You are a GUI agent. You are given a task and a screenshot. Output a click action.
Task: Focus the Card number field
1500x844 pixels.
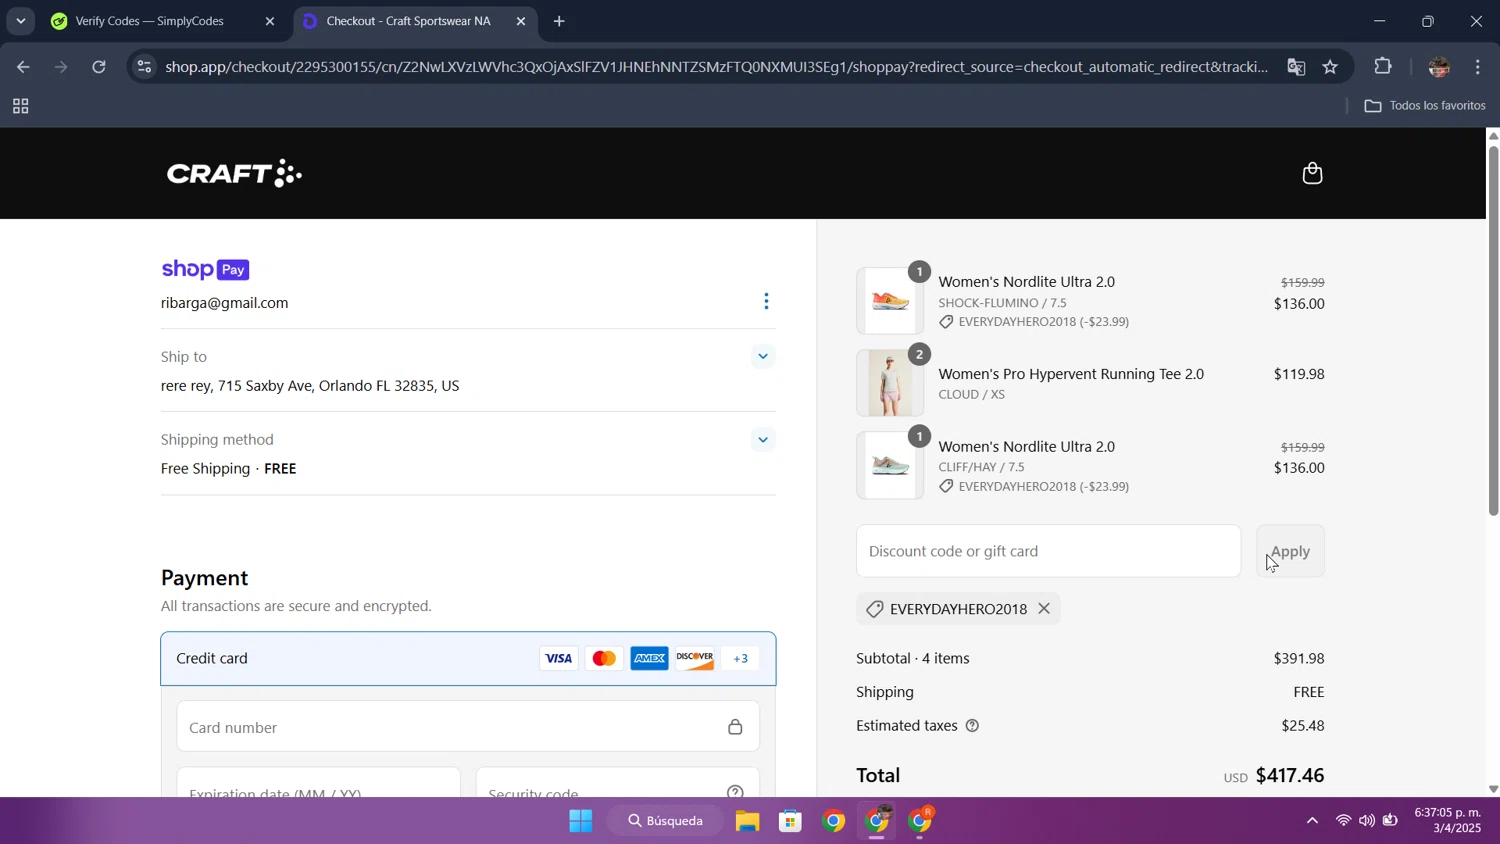click(x=468, y=727)
